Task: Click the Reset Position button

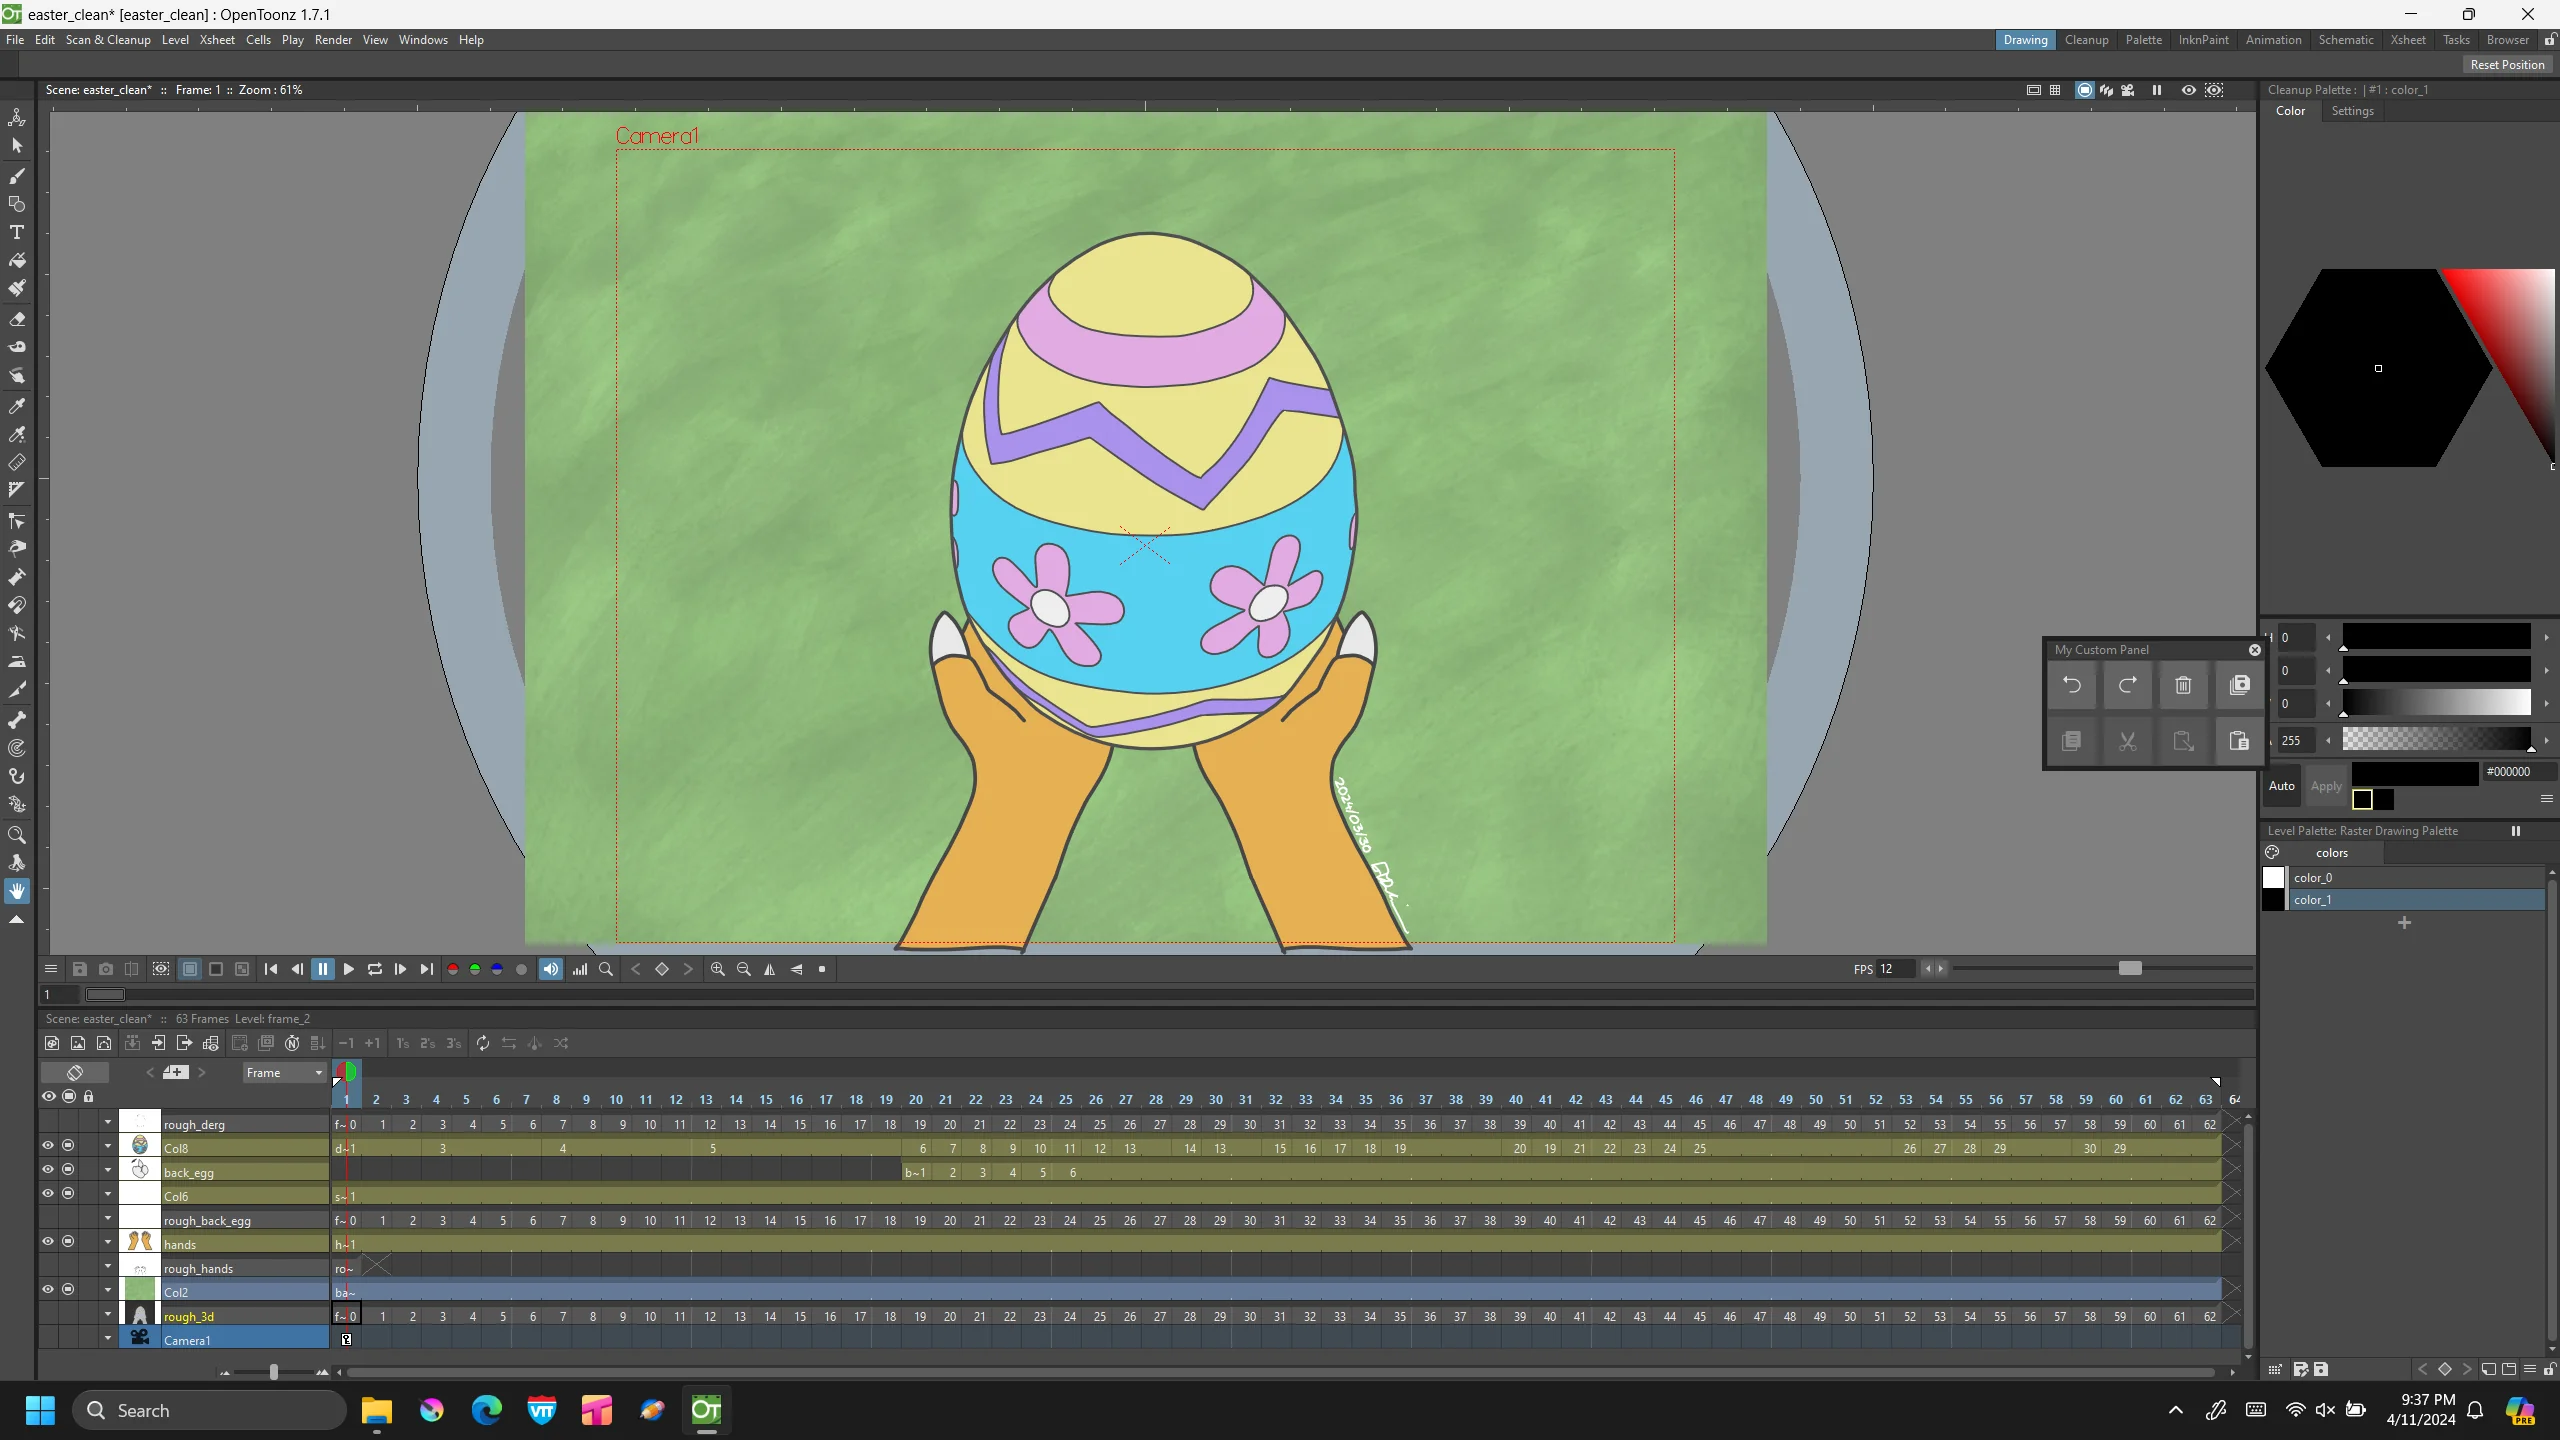Action: [x=2507, y=65]
